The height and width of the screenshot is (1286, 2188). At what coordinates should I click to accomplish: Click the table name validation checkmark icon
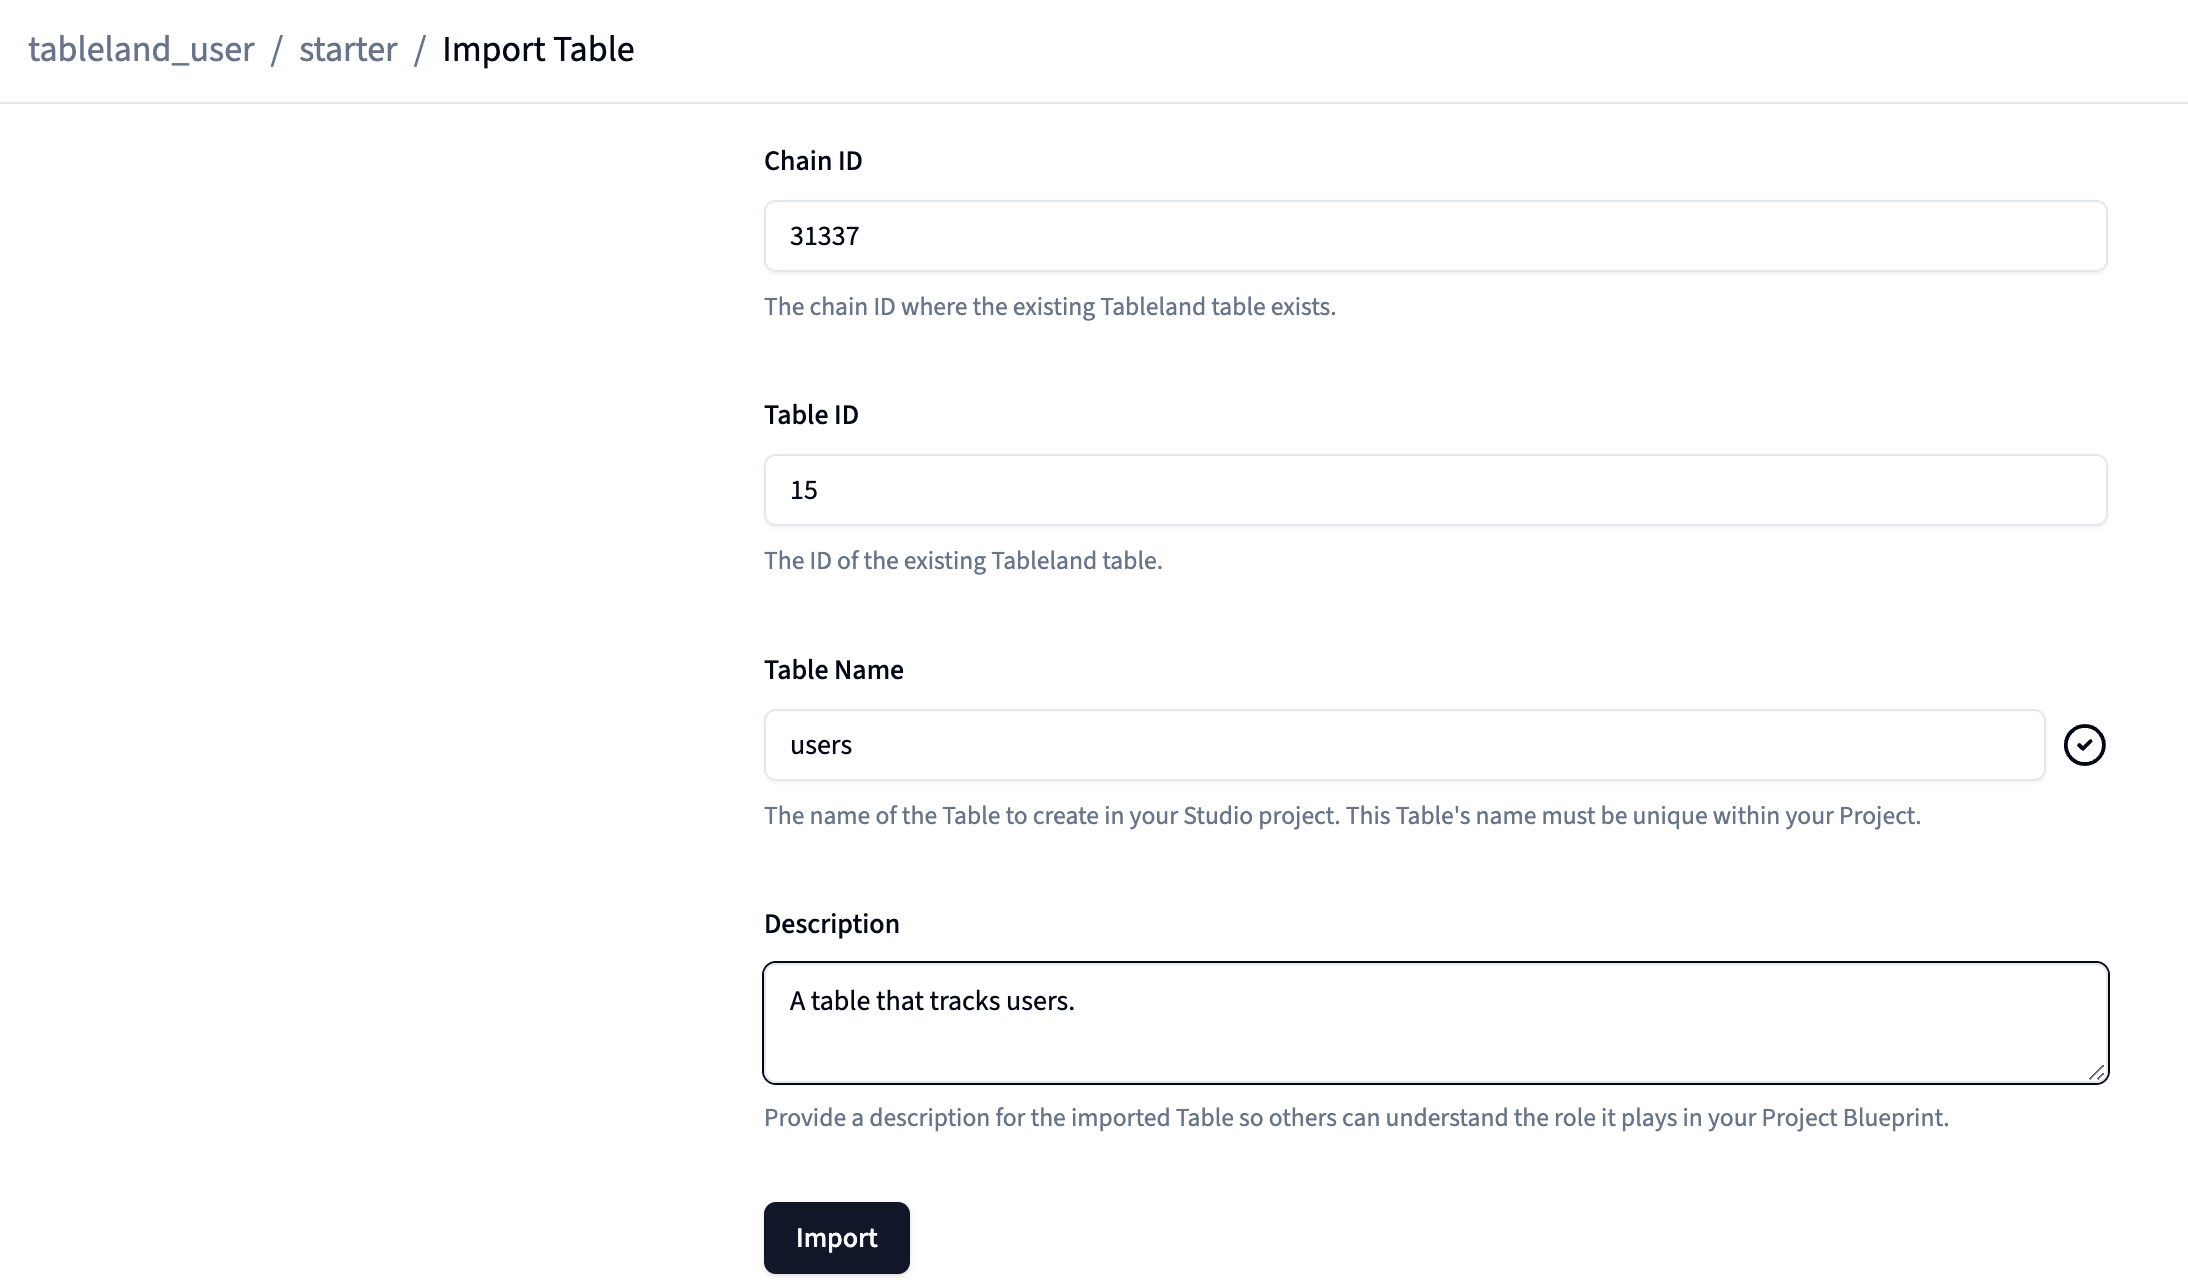(2084, 745)
